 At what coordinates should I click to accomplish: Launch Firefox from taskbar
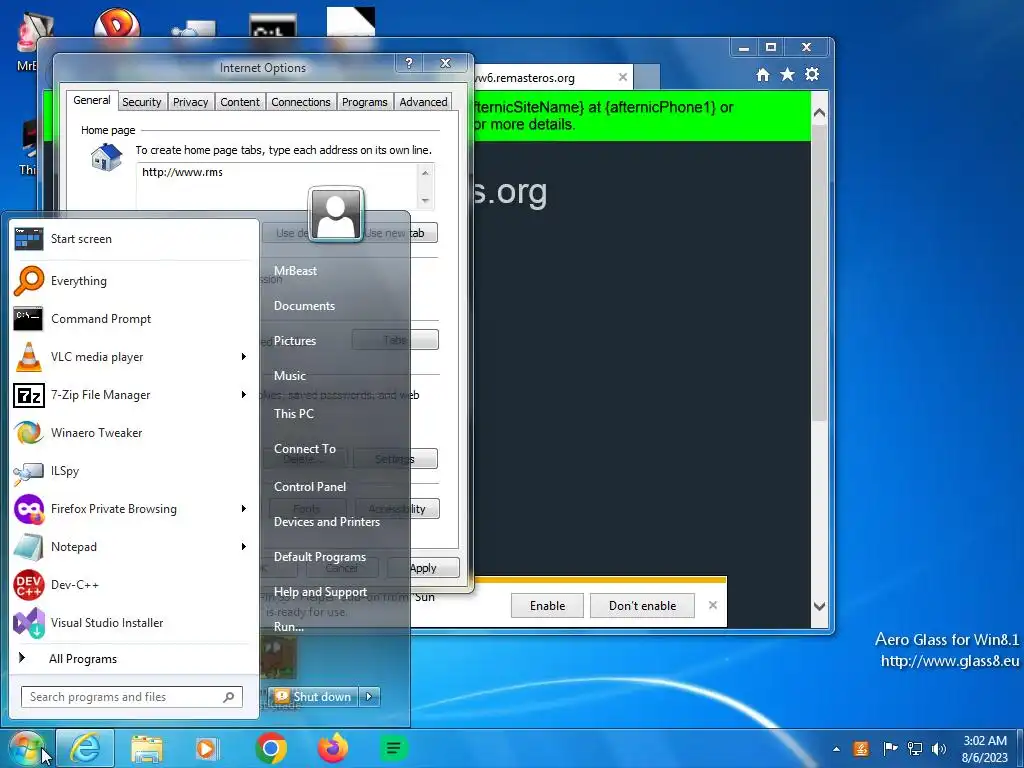click(x=333, y=748)
